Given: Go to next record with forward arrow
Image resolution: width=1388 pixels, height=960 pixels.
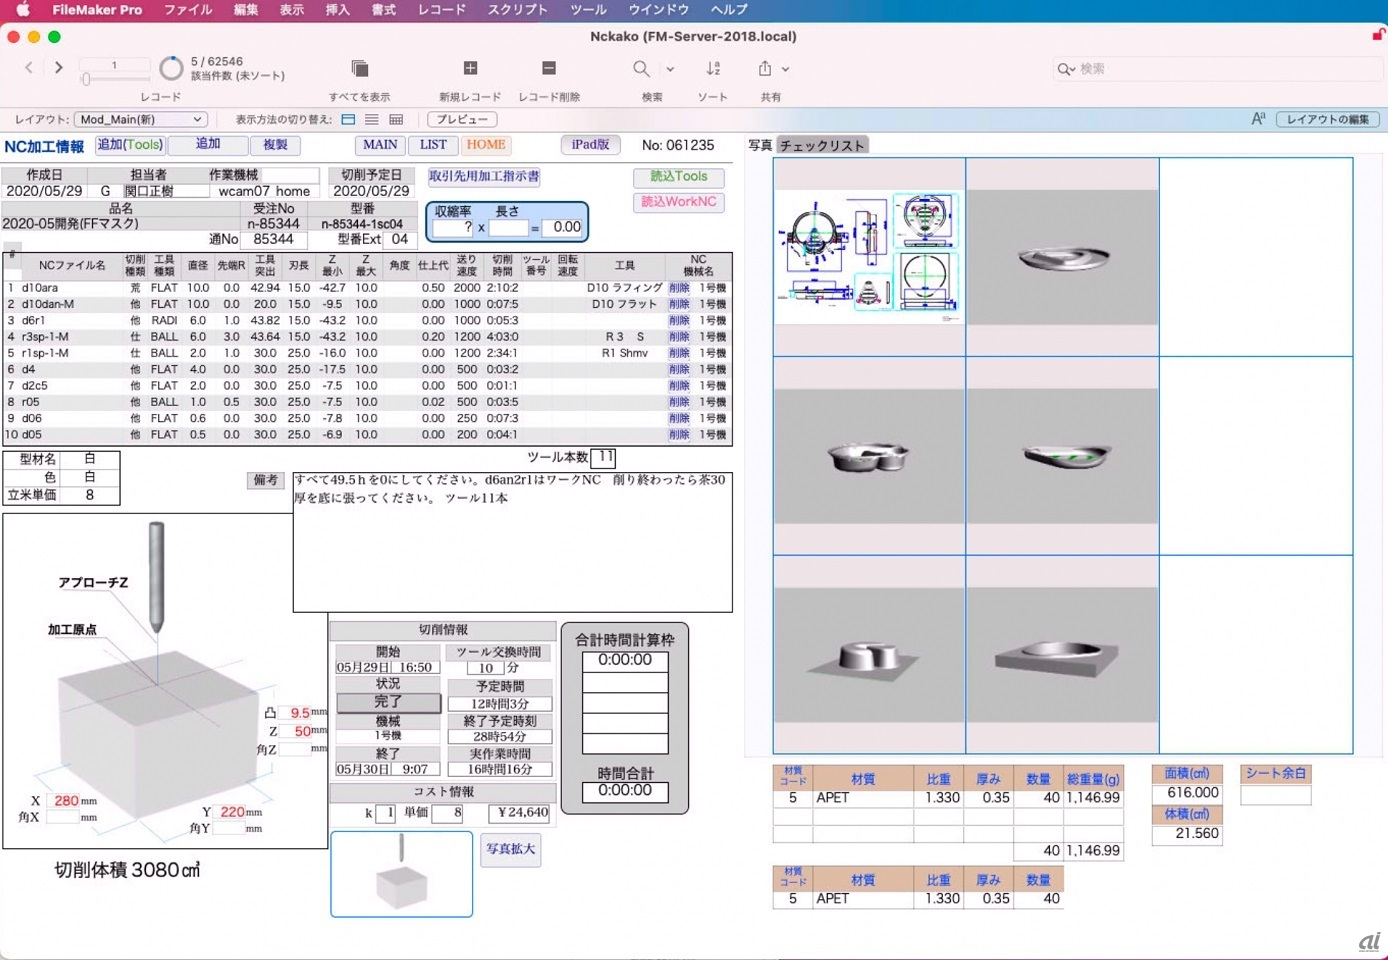Looking at the screenshot, I should [x=59, y=68].
